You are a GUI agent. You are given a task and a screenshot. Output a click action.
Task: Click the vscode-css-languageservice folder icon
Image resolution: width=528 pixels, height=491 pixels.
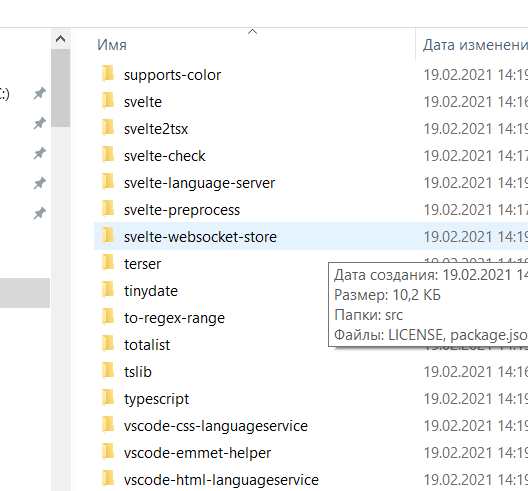108,425
